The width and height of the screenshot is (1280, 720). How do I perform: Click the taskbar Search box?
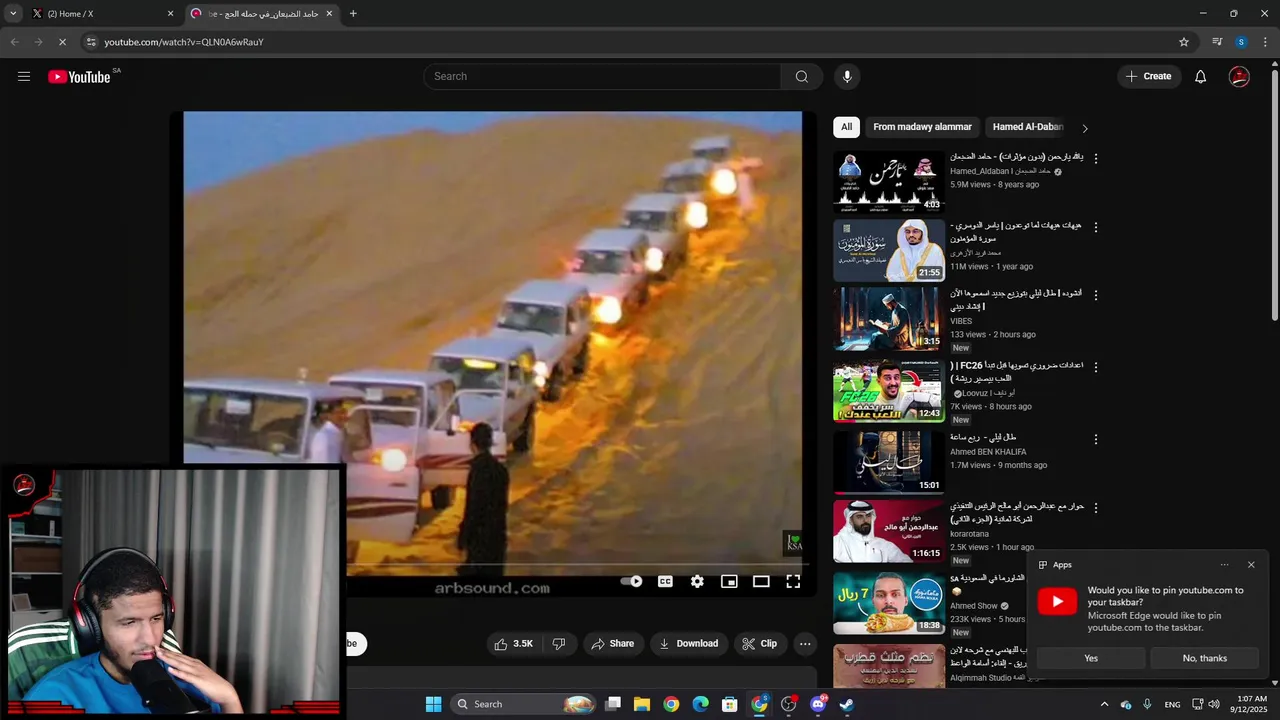click(x=524, y=704)
